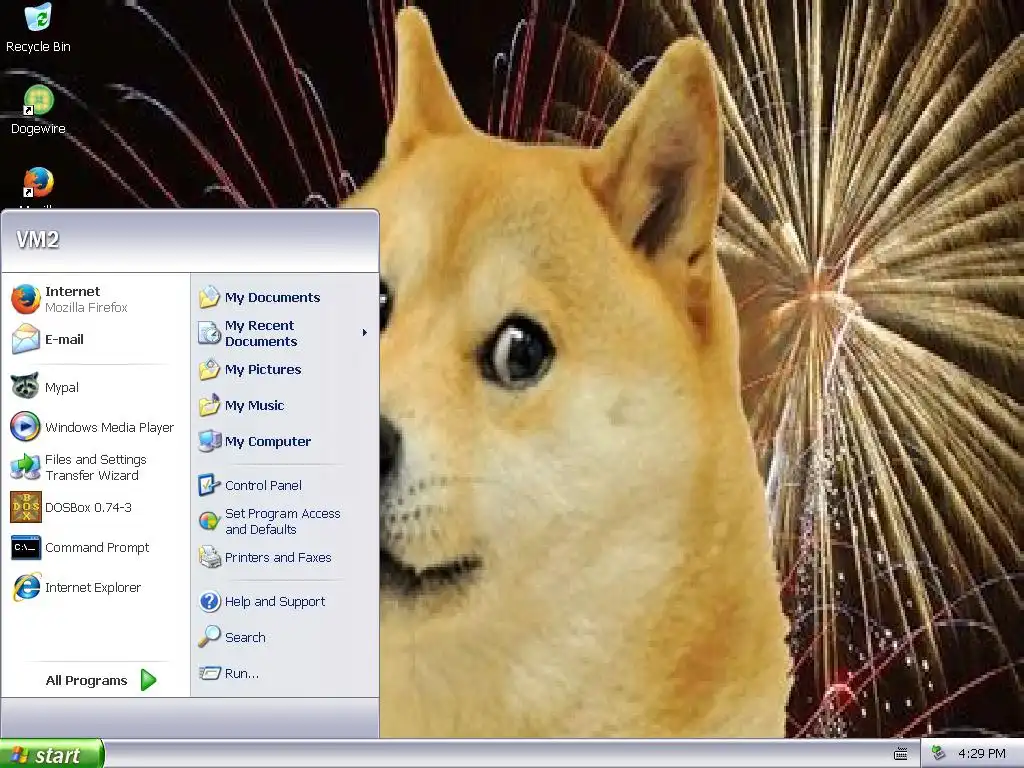
Task: Open All Programs label
Action: tap(86, 680)
